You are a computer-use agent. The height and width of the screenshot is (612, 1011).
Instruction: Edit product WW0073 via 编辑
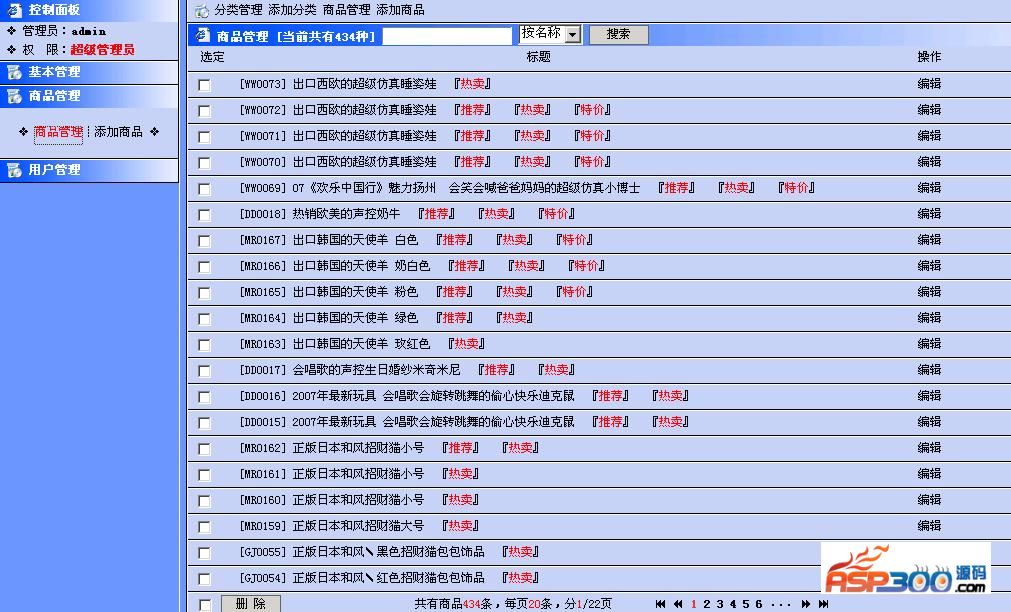[x=929, y=84]
